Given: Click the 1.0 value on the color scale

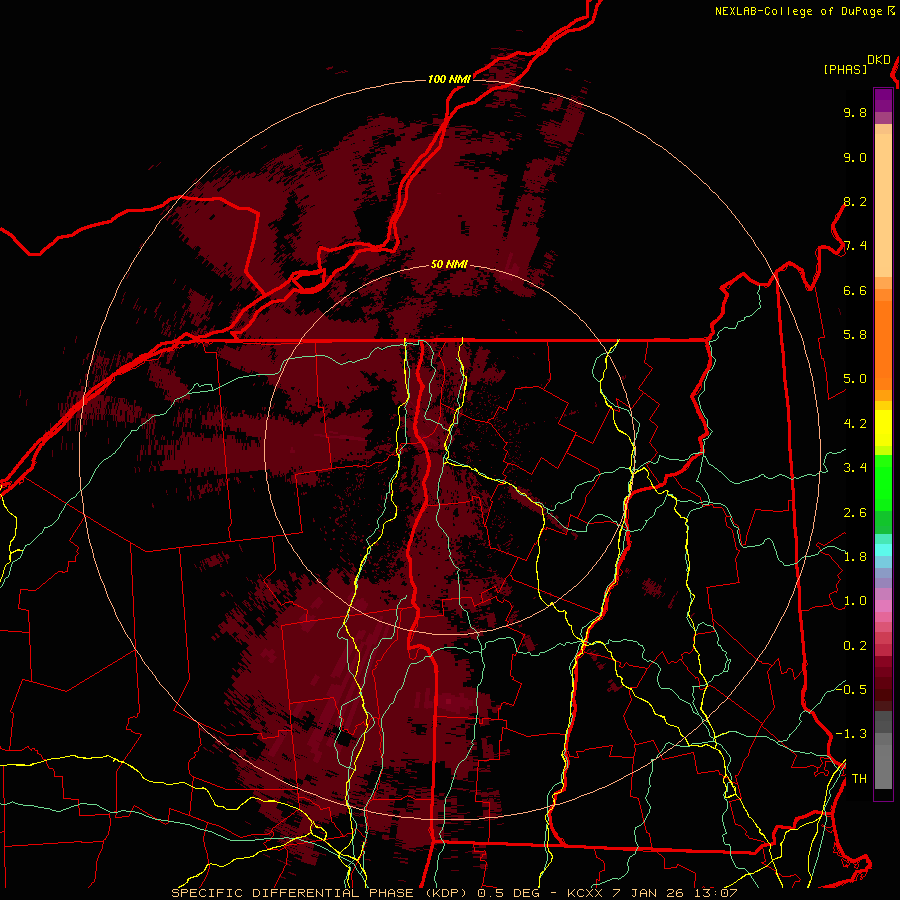Looking at the screenshot, I should pyautogui.click(x=855, y=602).
